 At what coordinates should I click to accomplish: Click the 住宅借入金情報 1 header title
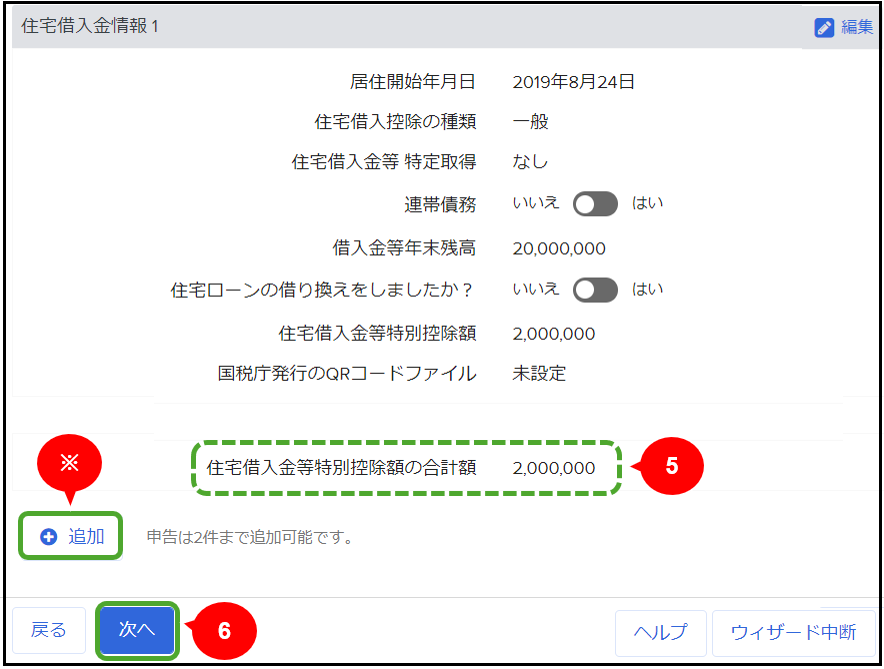click(x=90, y=26)
